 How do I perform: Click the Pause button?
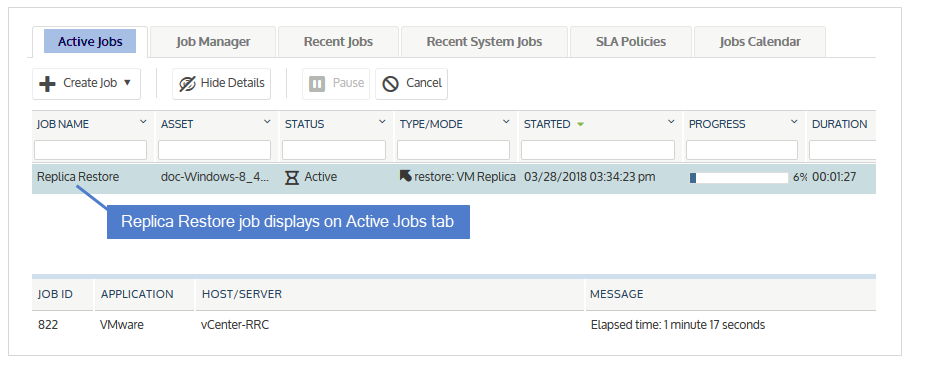pos(336,83)
